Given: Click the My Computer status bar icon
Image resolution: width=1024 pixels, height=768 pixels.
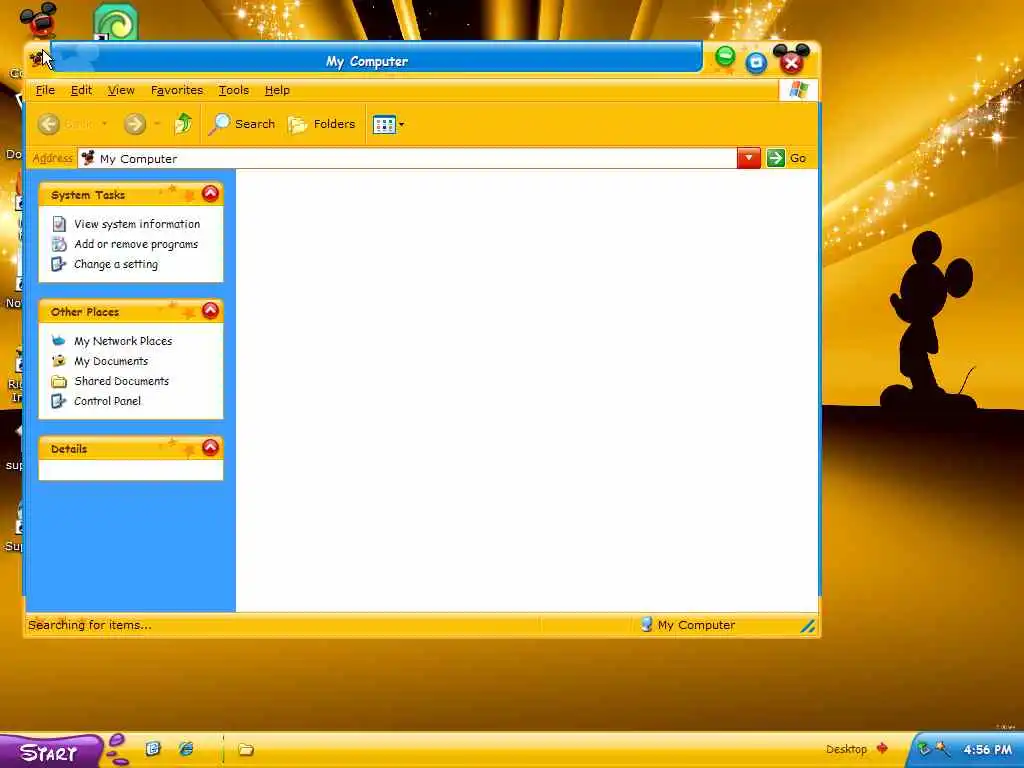Looking at the screenshot, I should coord(647,624).
